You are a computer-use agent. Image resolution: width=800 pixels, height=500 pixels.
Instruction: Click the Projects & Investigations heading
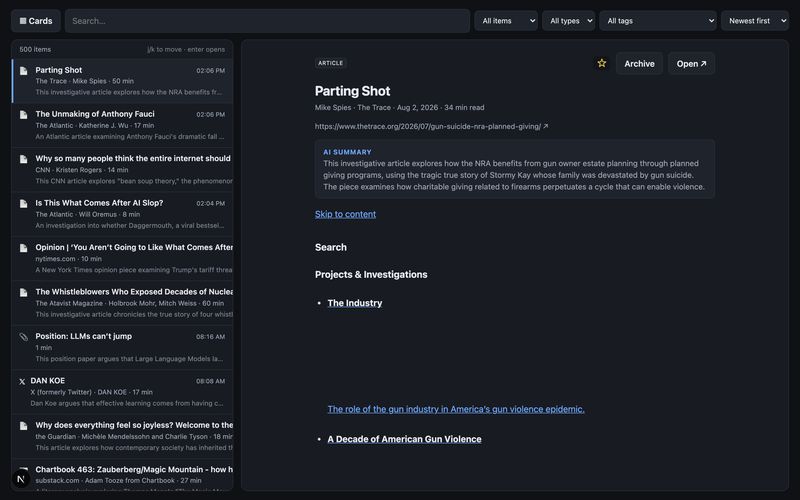tap(371, 274)
